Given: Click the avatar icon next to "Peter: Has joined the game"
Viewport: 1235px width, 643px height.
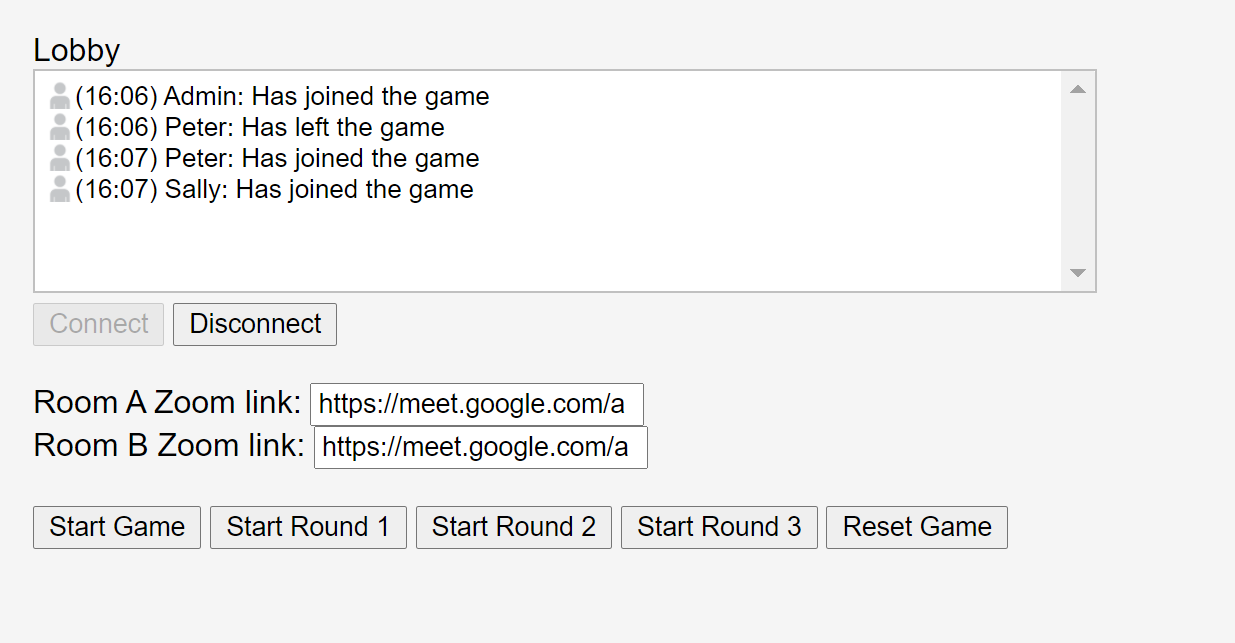Looking at the screenshot, I should pos(60,158).
